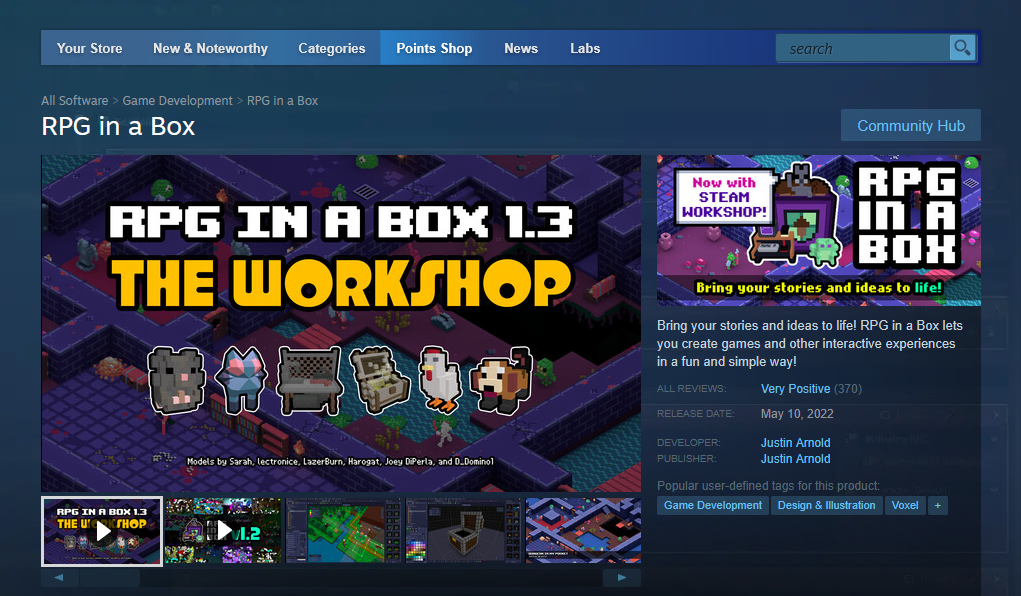Viewport: 1021px width, 596px height.
Task: Click the search magnifier icon
Action: 962,48
